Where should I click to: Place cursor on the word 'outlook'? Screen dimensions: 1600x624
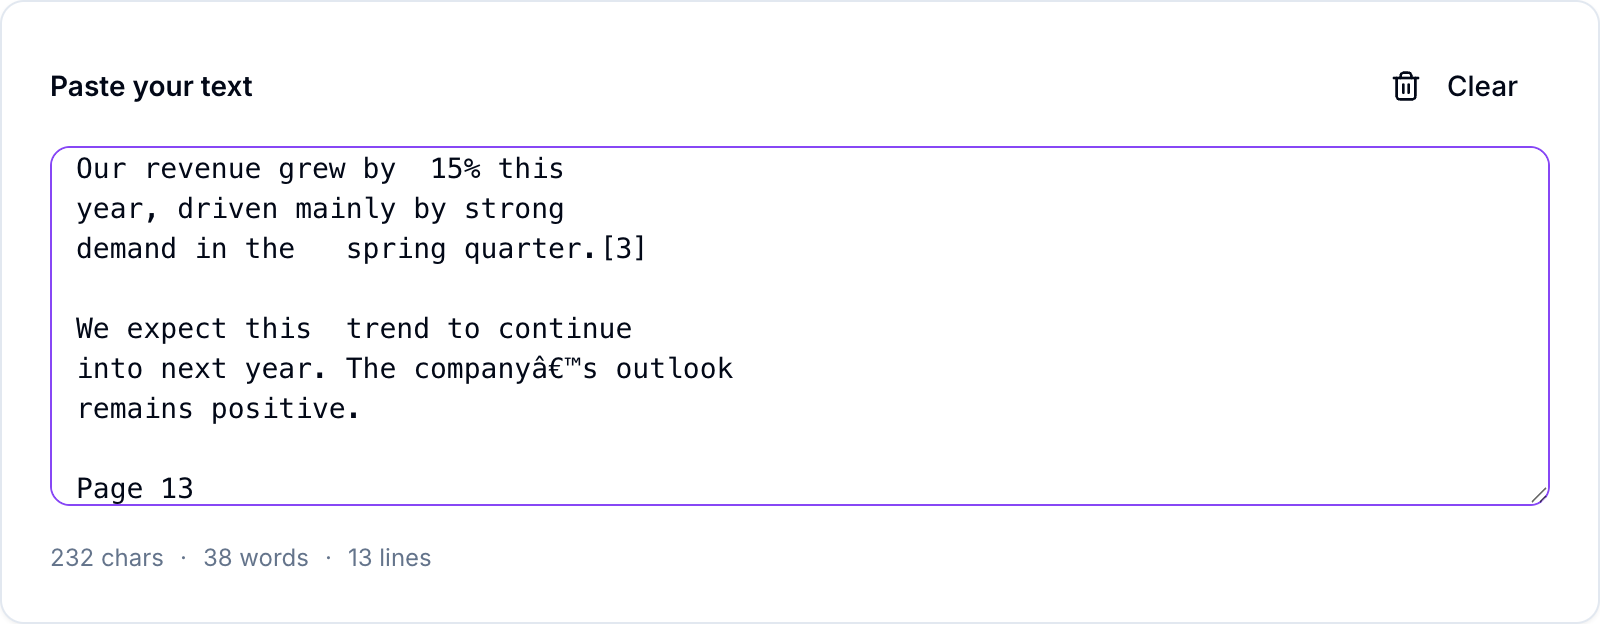point(674,369)
